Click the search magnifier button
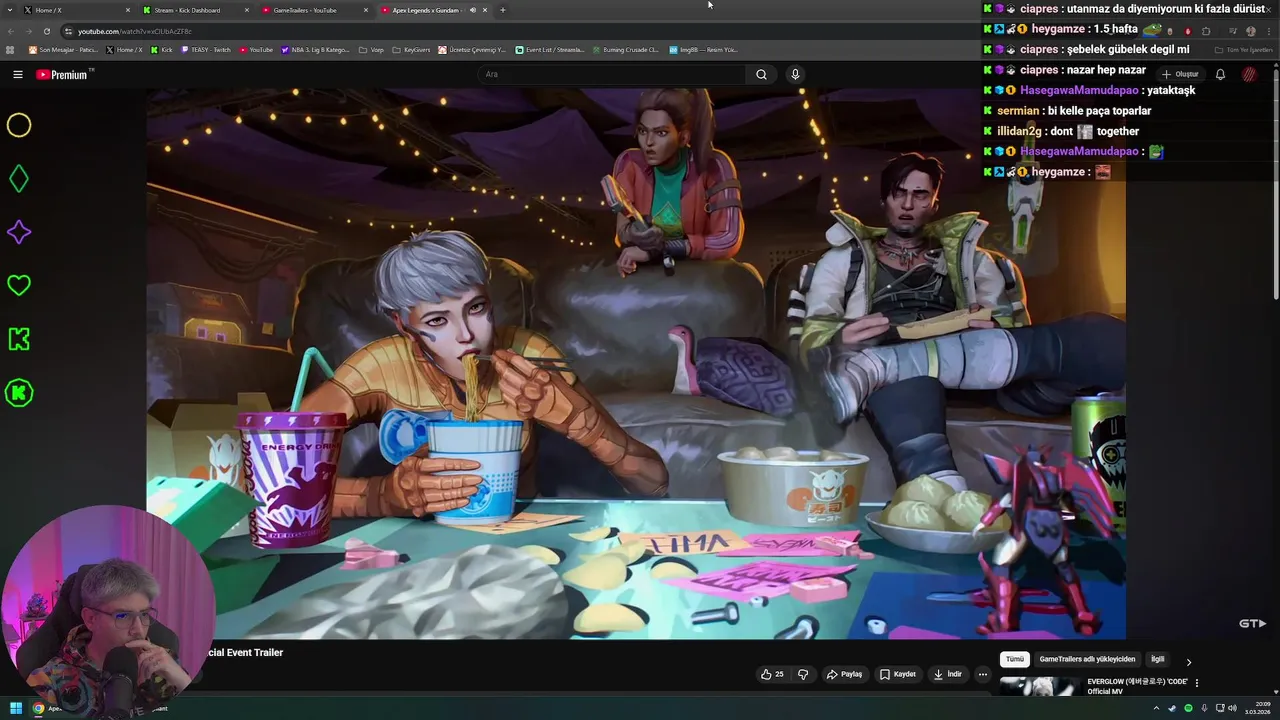Screen dimensions: 1280x720 761,74
